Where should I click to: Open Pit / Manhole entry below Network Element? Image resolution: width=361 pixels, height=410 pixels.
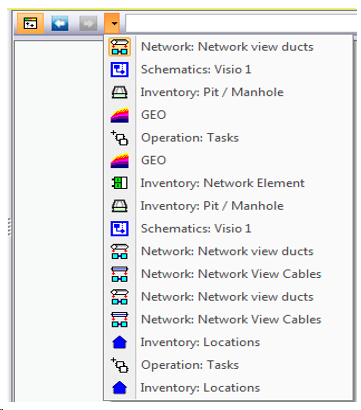point(212,206)
